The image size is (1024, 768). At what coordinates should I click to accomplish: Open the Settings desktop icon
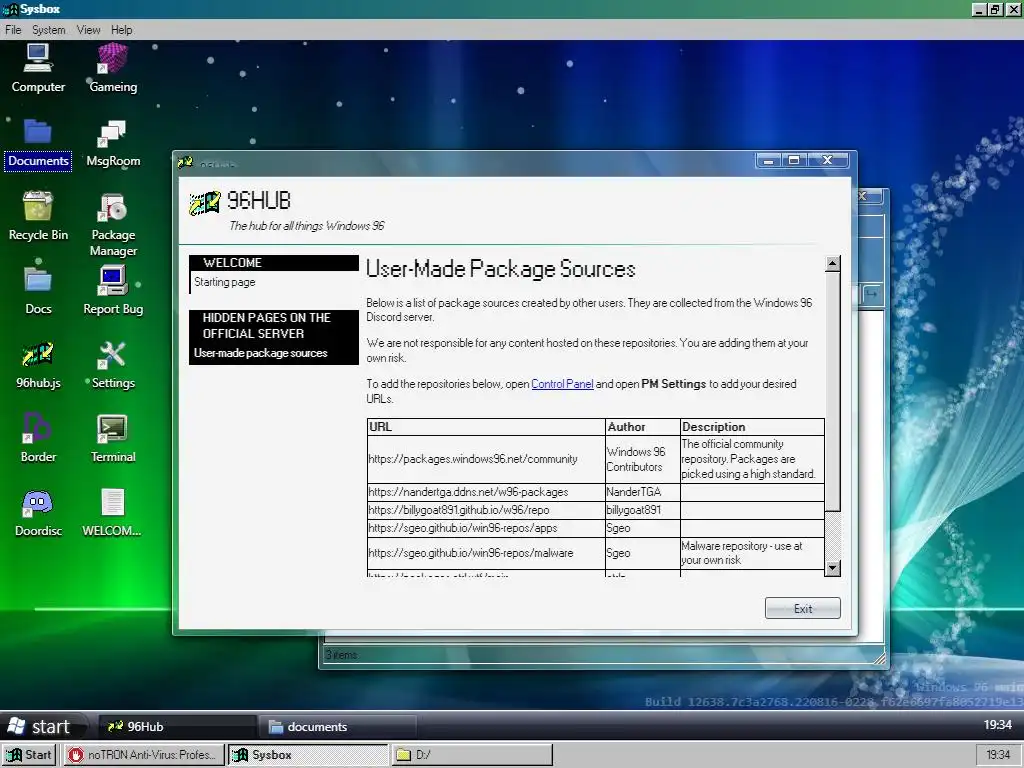click(x=113, y=366)
